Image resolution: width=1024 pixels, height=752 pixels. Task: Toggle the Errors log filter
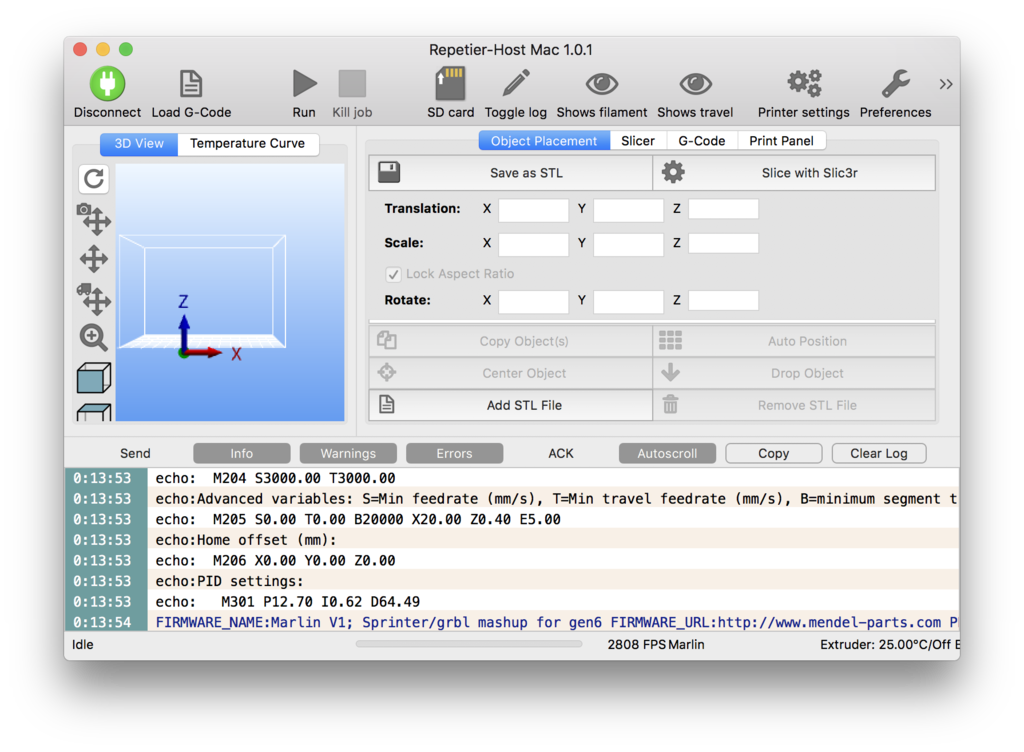(x=455, y=453)
